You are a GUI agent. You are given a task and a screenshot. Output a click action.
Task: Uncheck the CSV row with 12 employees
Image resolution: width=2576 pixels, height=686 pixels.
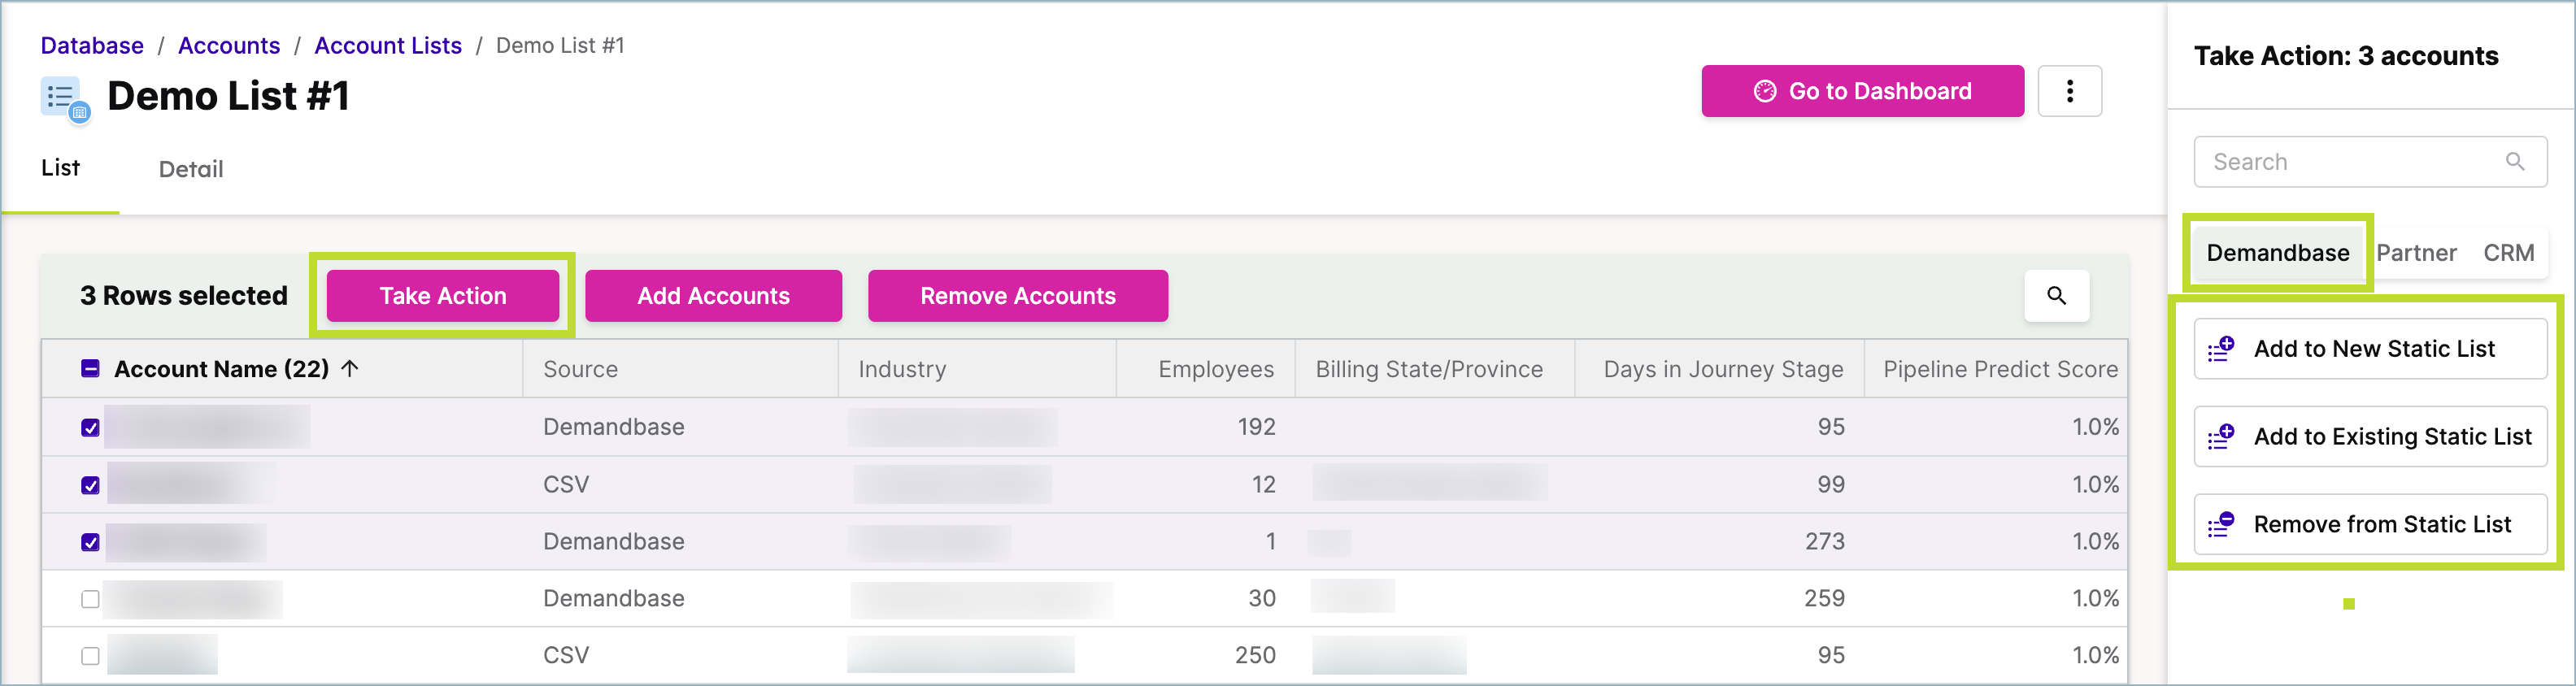pos(90,485)
